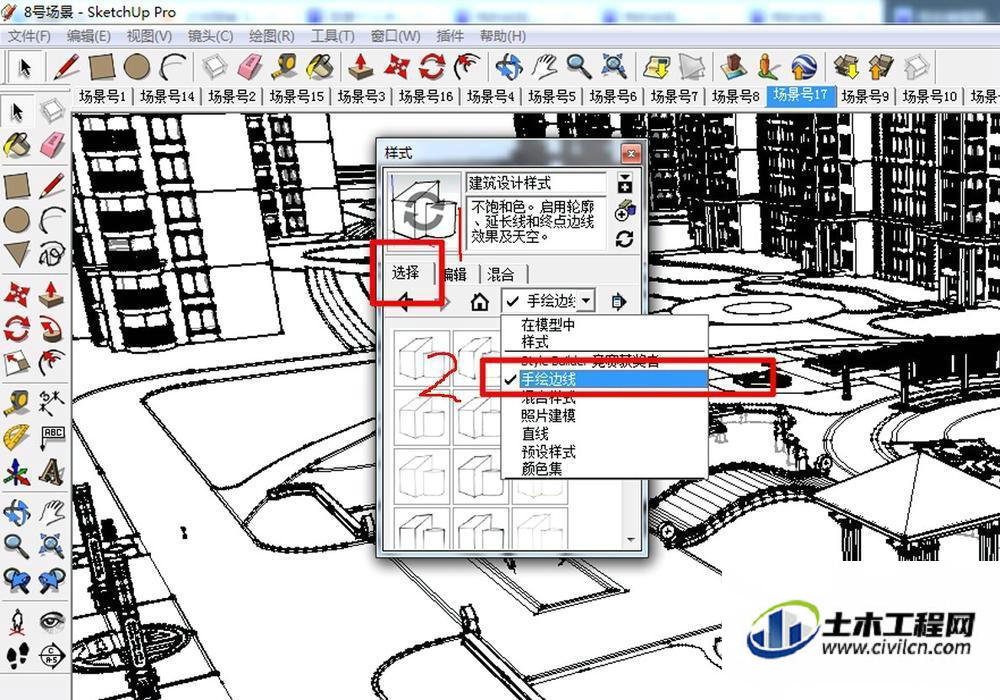
Task: Open the 视图(V) menu
Action: tap(149, 36)
